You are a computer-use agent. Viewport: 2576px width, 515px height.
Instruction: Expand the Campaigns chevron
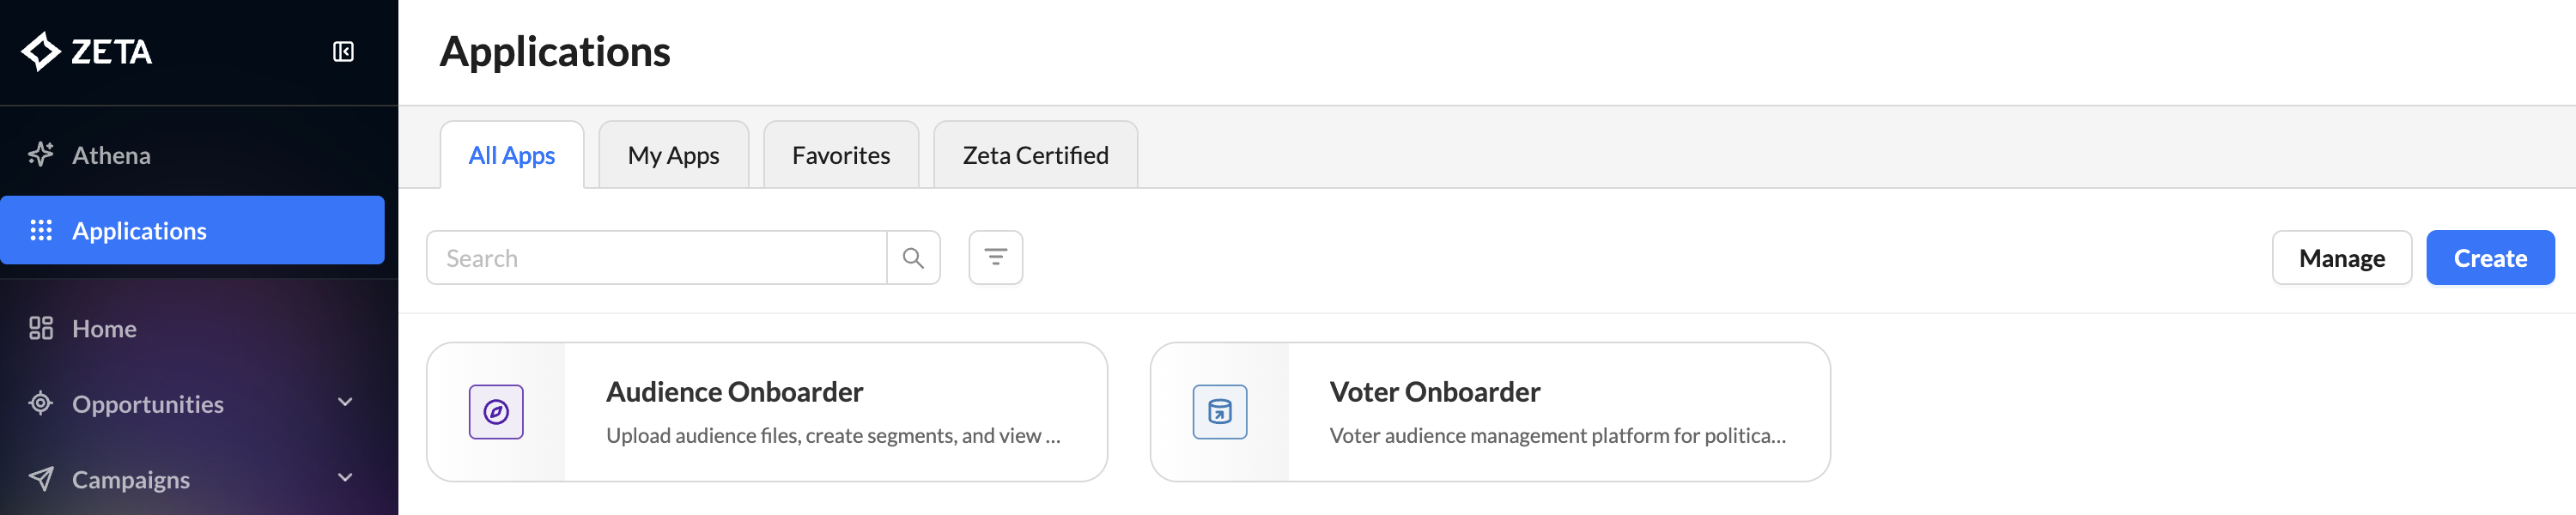(345, 479)
